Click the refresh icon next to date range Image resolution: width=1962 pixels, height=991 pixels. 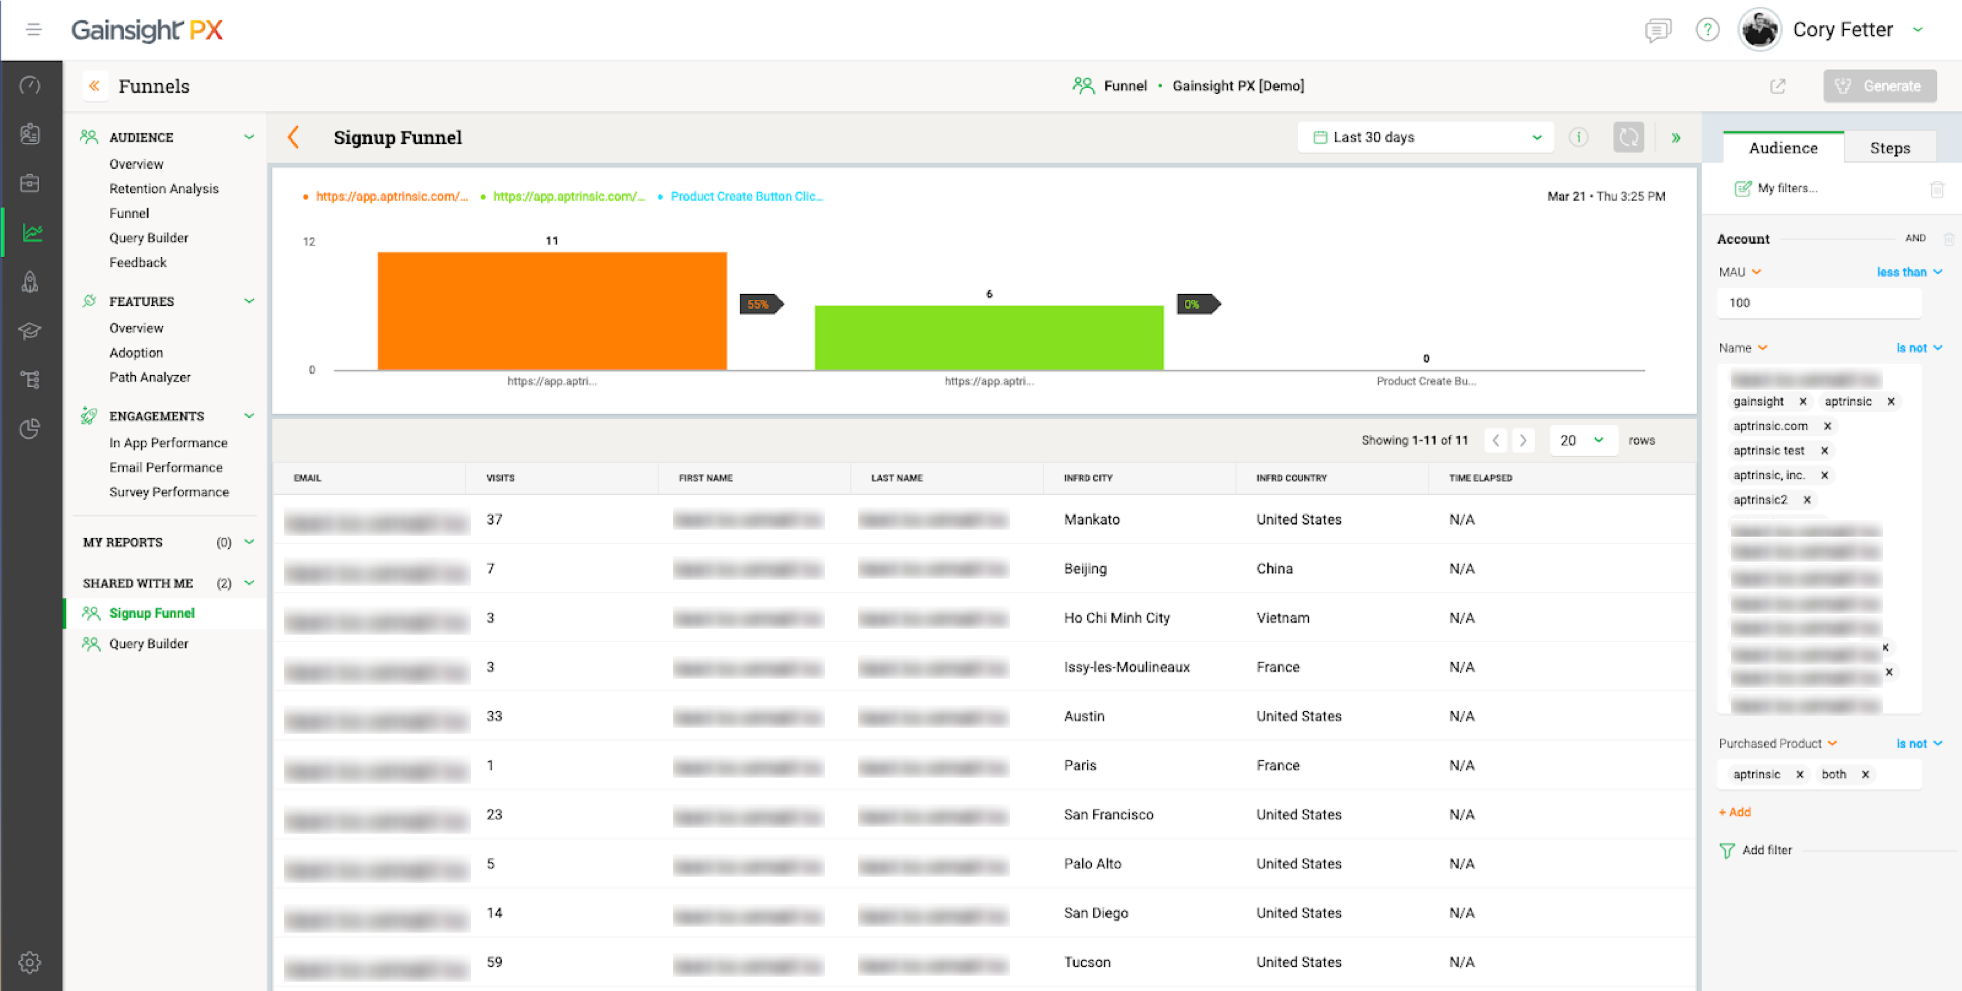click(1628, 137)
